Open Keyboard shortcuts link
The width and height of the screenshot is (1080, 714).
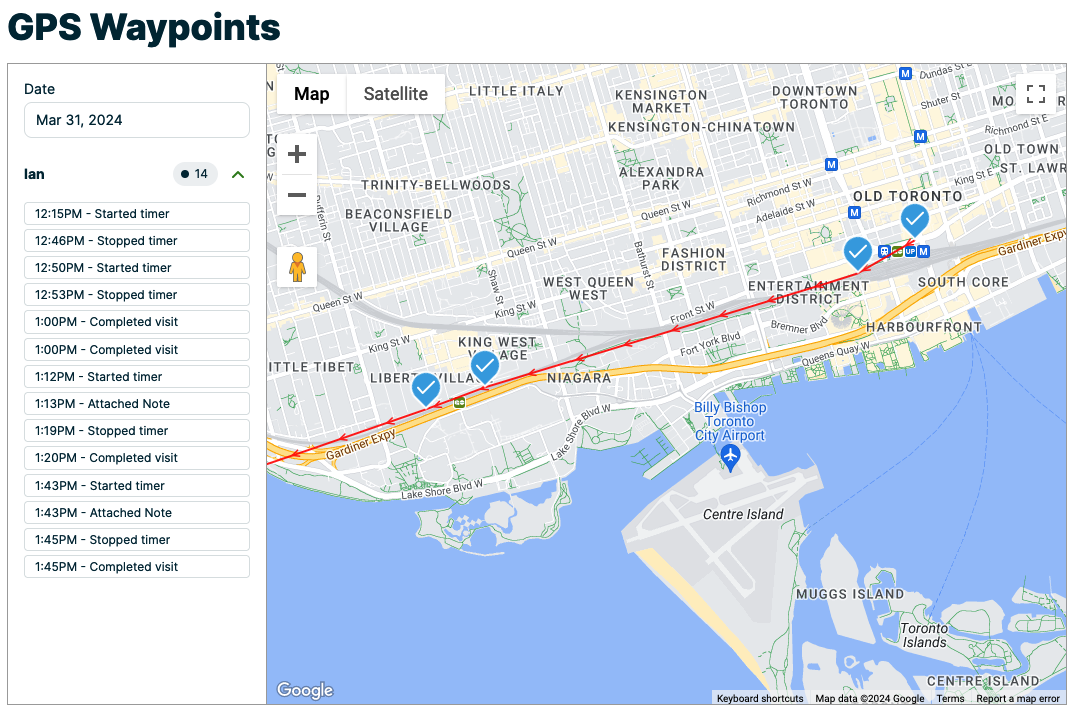coord(758,698)
